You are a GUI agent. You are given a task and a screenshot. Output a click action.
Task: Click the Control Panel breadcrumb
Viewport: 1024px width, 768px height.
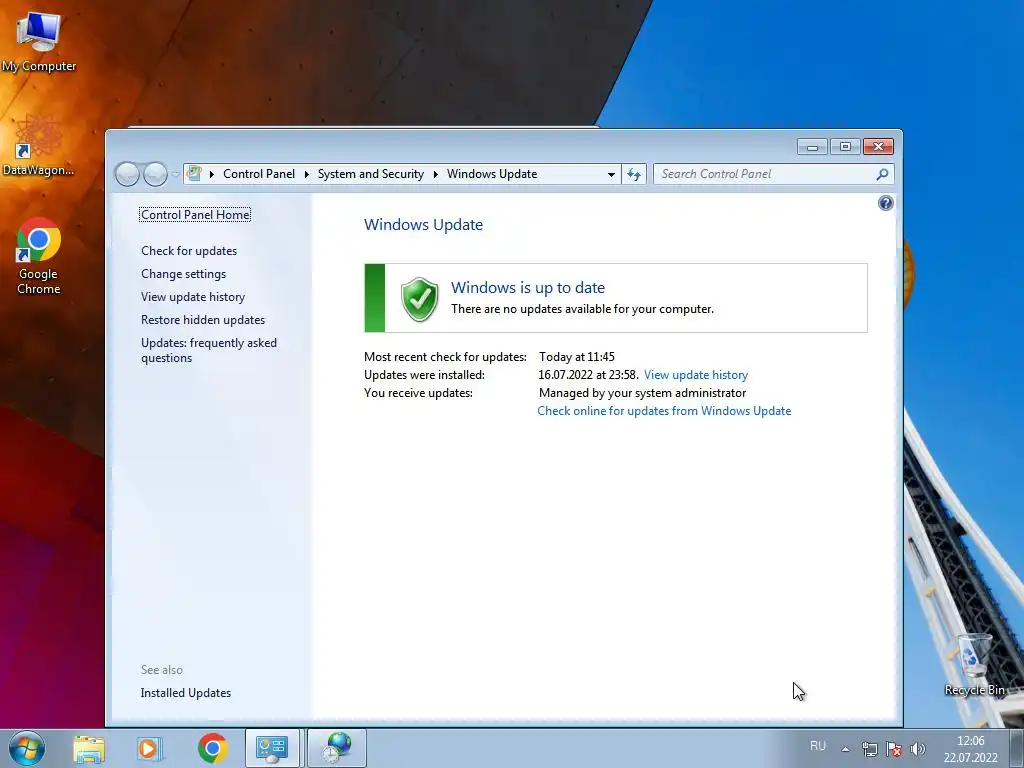click(259, 174)
